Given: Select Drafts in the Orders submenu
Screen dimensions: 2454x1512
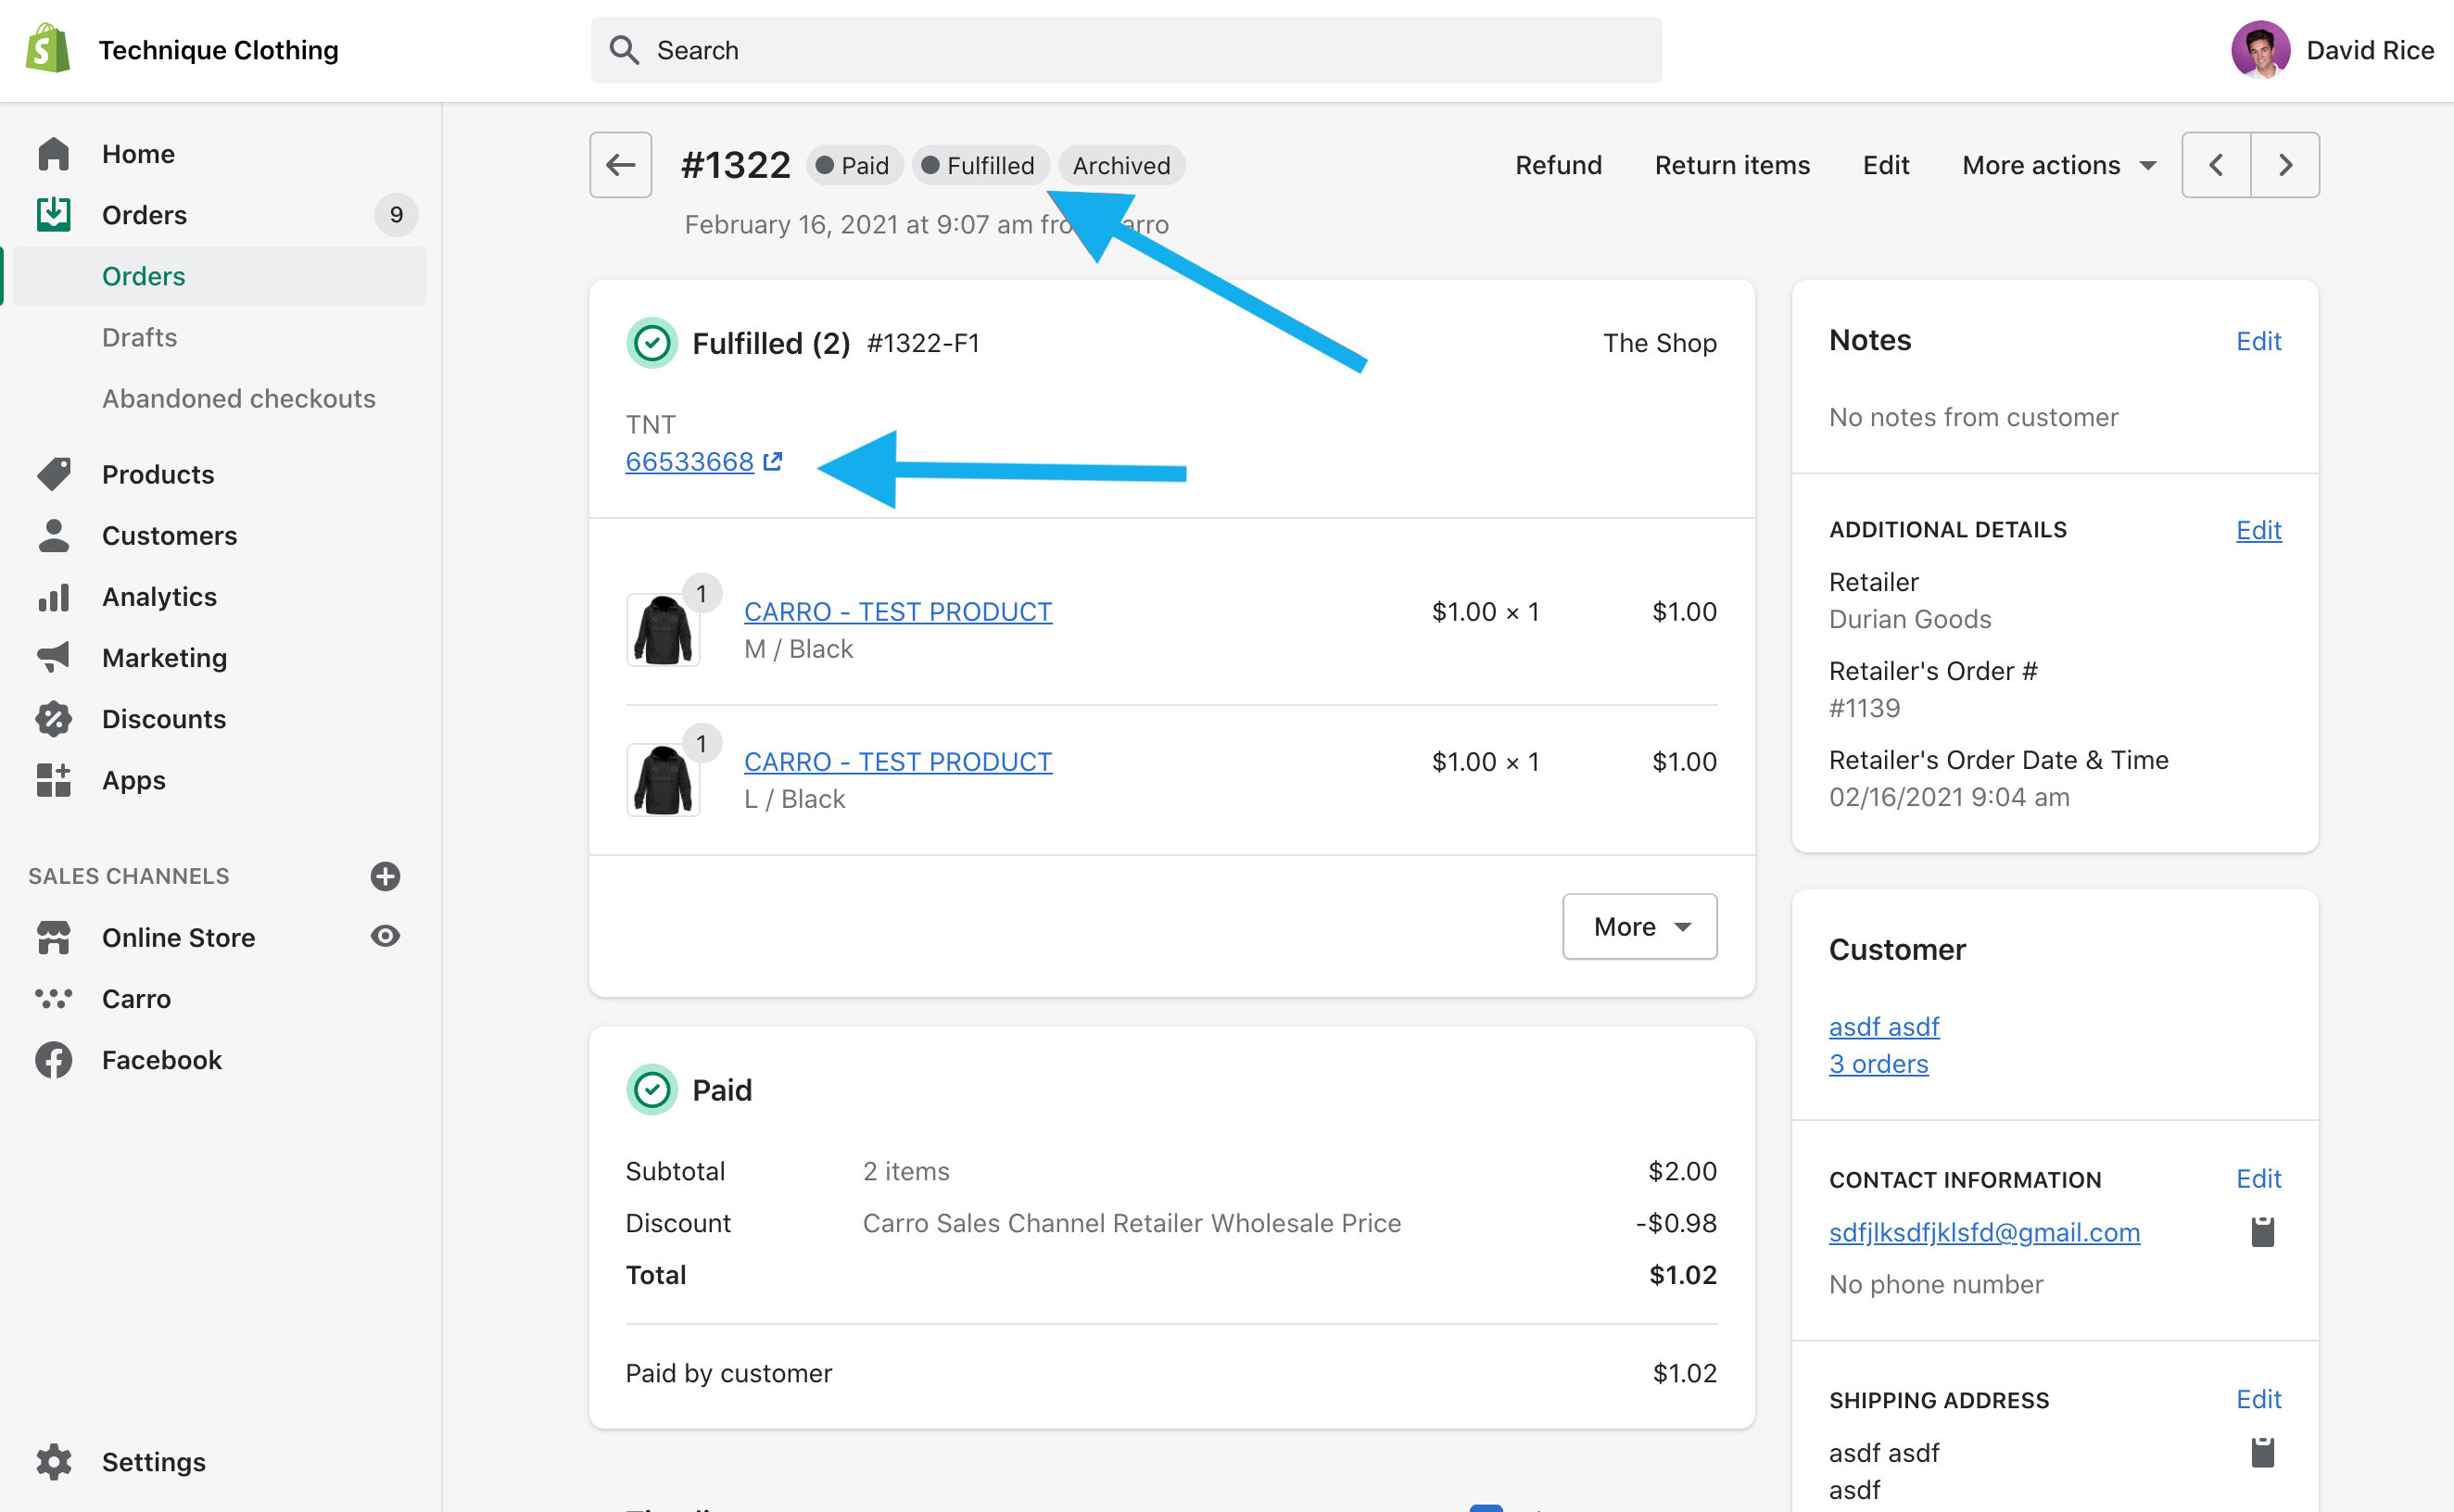Looking at the screenshot, I should coord(139,337).
